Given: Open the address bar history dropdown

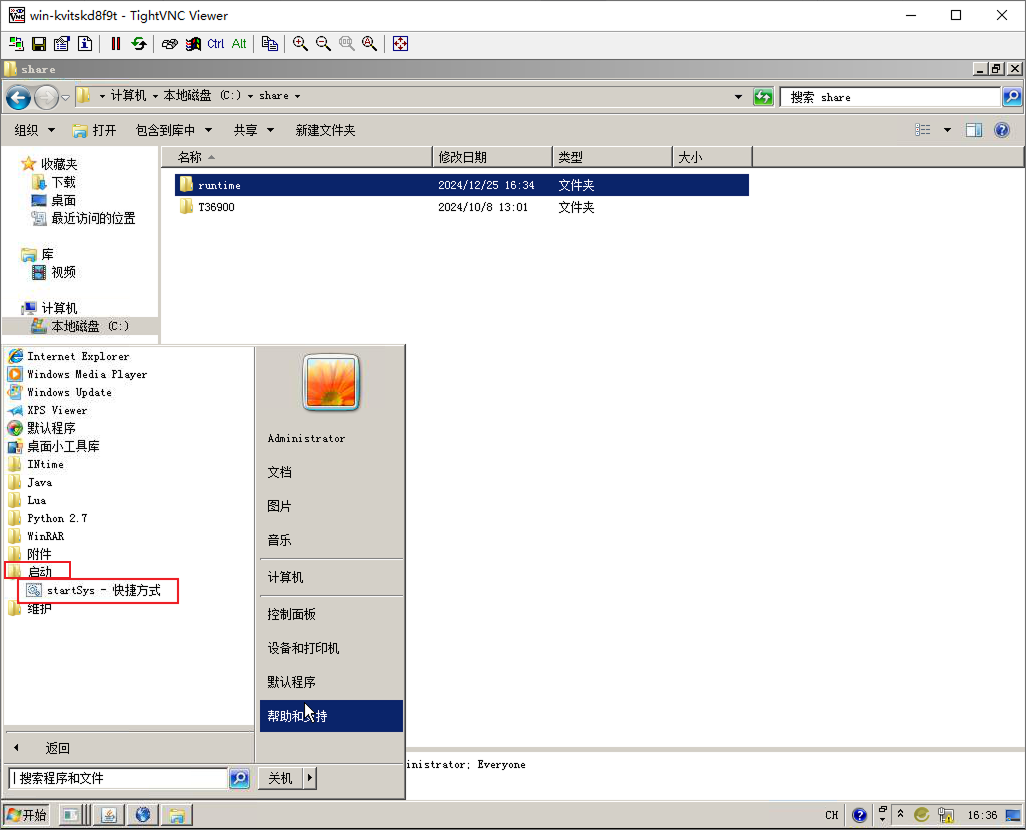Looking at the screenshot, I should pyautogui.click(x=738, y=97).
